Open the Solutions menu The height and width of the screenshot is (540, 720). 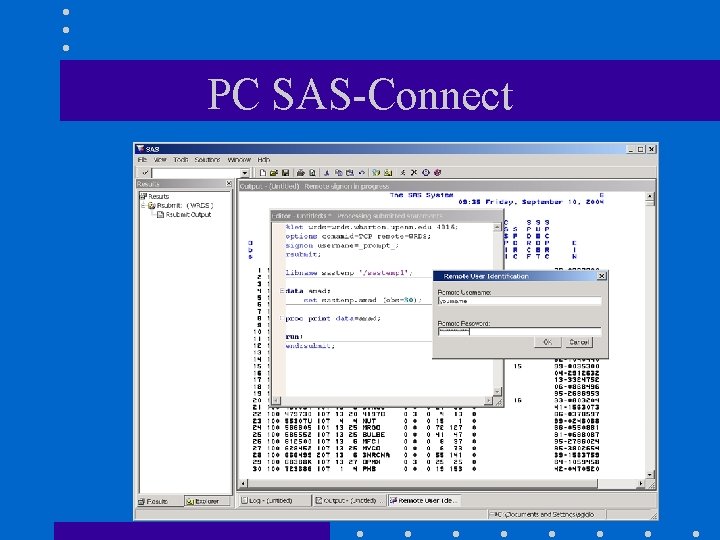click(207, 160)
